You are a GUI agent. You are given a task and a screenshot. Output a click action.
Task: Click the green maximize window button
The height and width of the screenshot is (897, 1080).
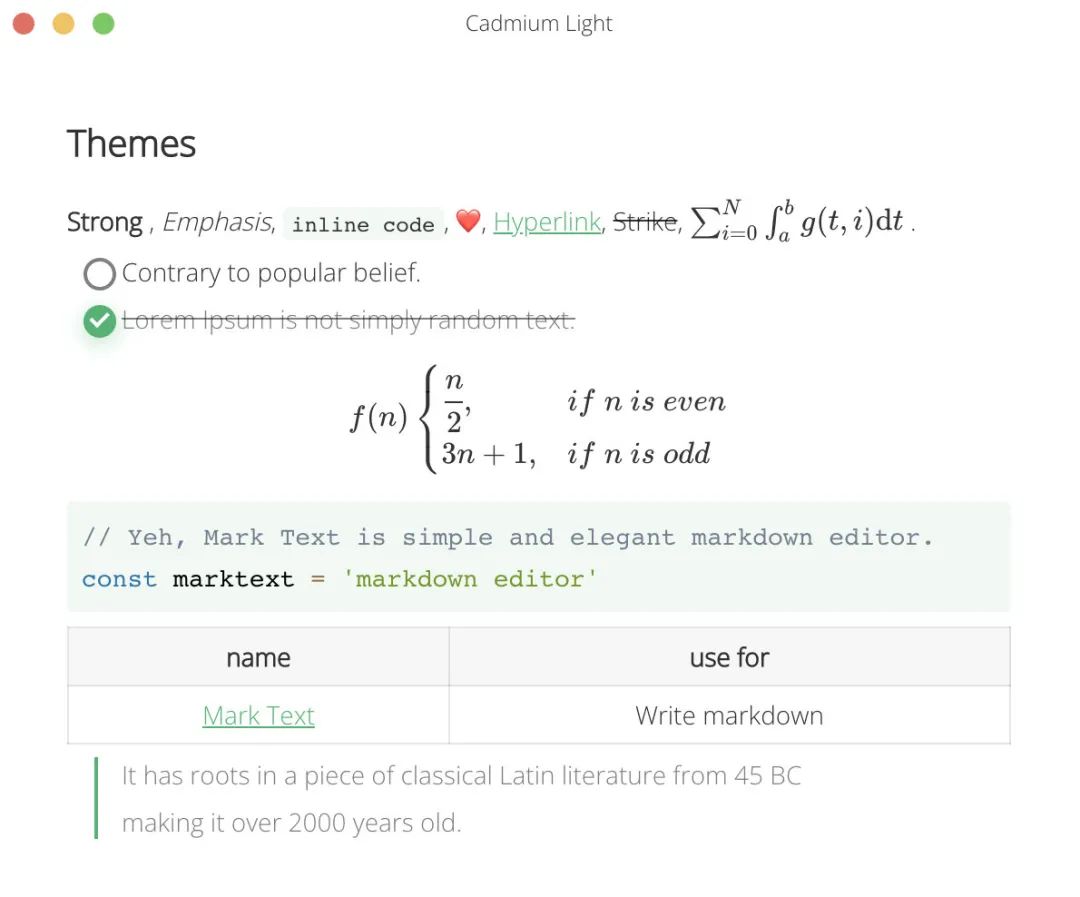(x=103, y=24)
